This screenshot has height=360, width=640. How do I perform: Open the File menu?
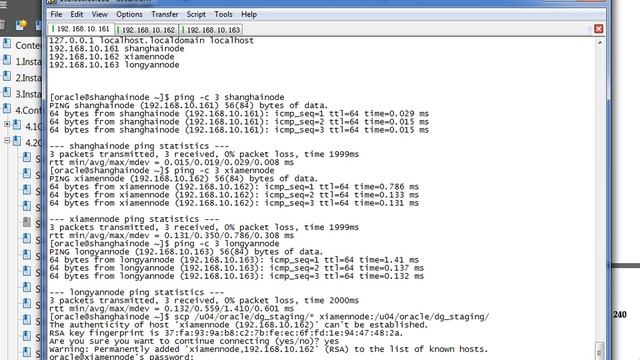(56, 14)
